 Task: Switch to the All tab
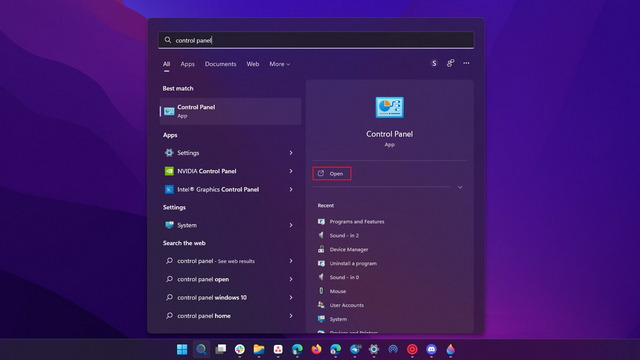pyautogui.click(x=167, y=64)
